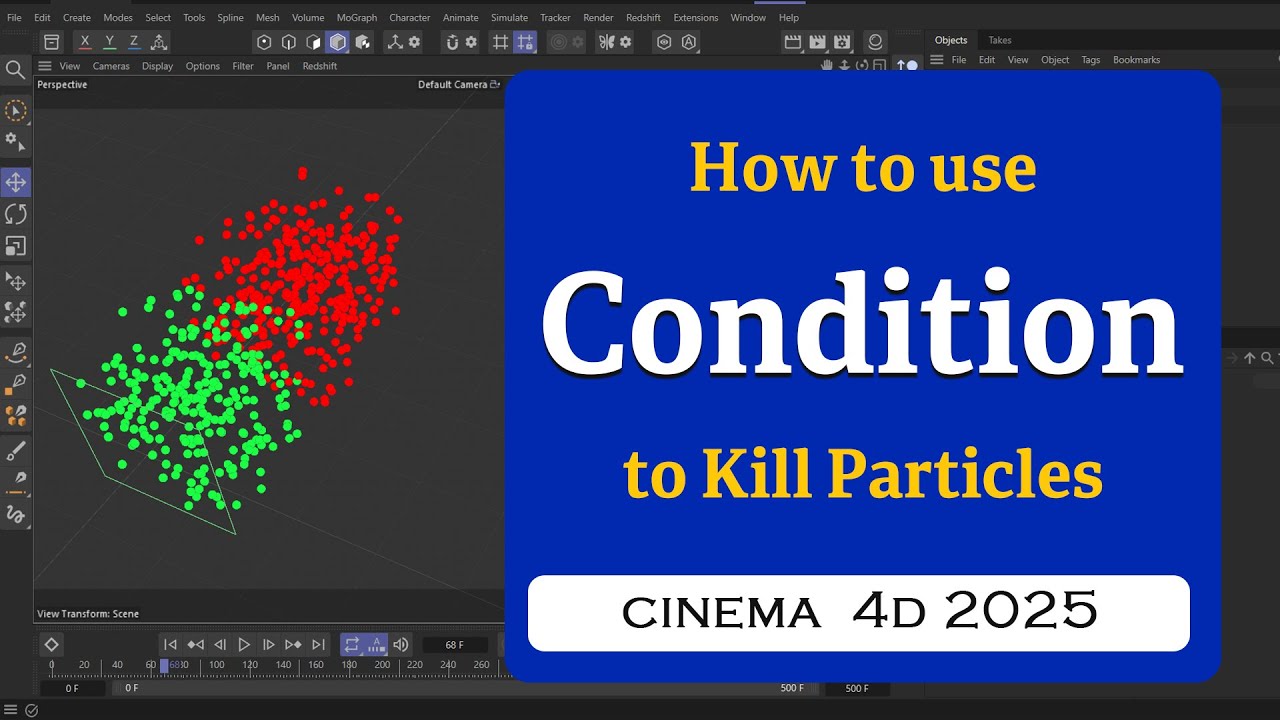Open Object Manager Bookmarks menu
The height and width of the screenshot is (720, 1280).
coord(1137,60)
